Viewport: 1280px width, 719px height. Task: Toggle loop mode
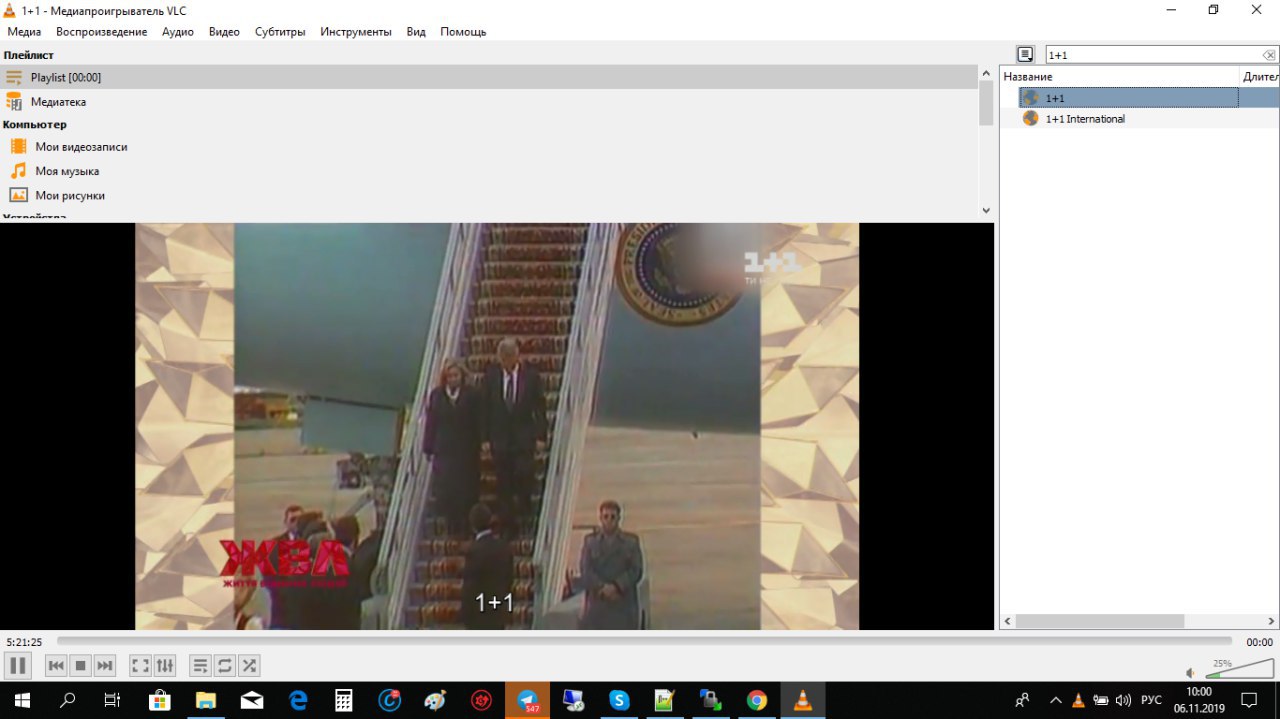[225, 665]
